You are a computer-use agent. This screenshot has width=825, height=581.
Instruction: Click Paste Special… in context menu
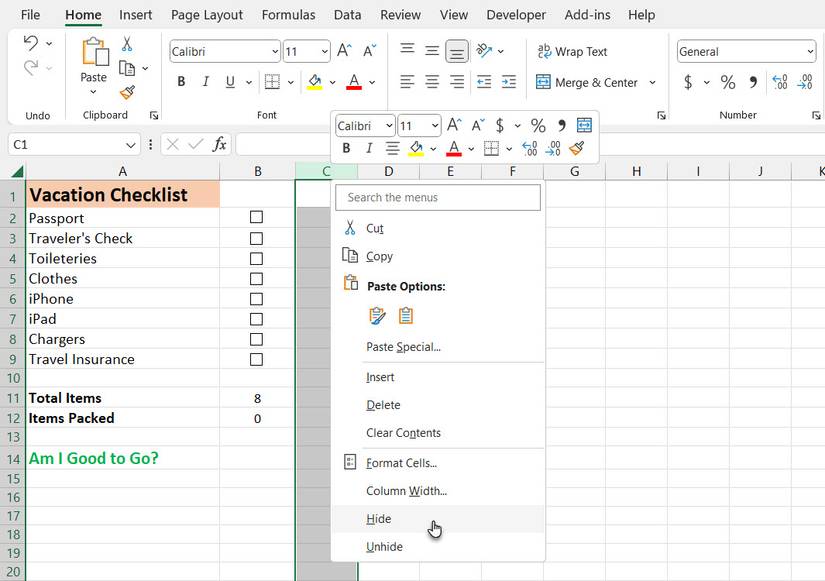click(439, 347)
